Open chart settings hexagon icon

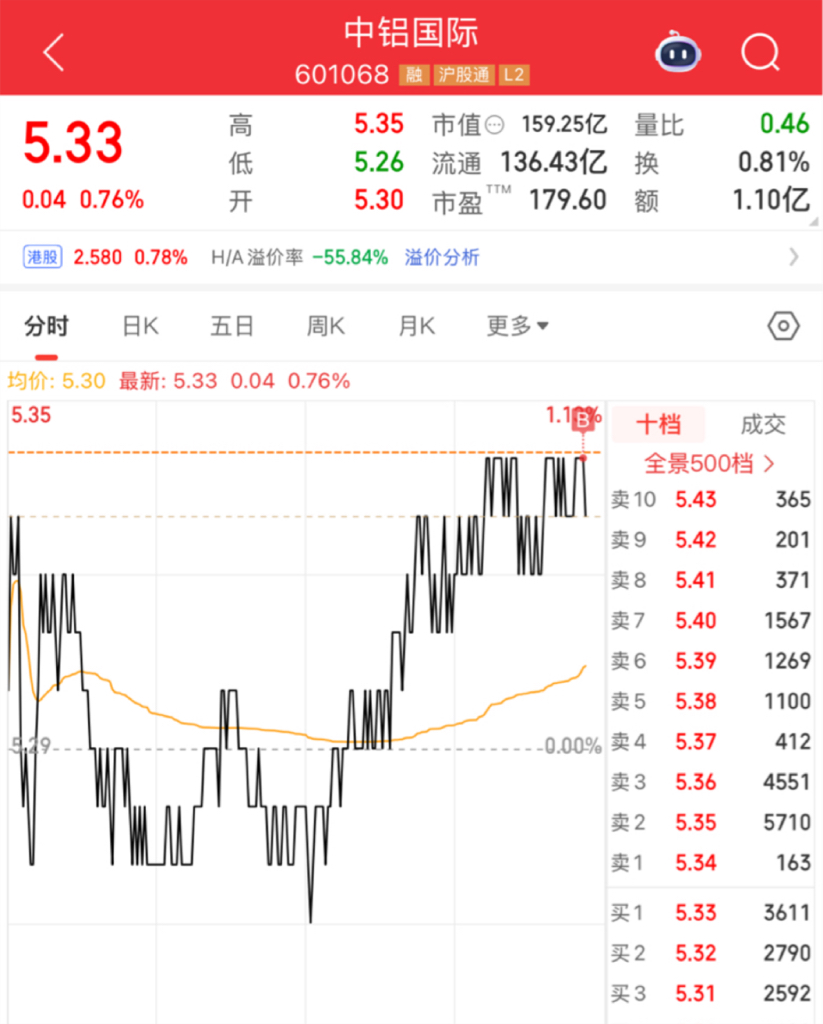783,326
